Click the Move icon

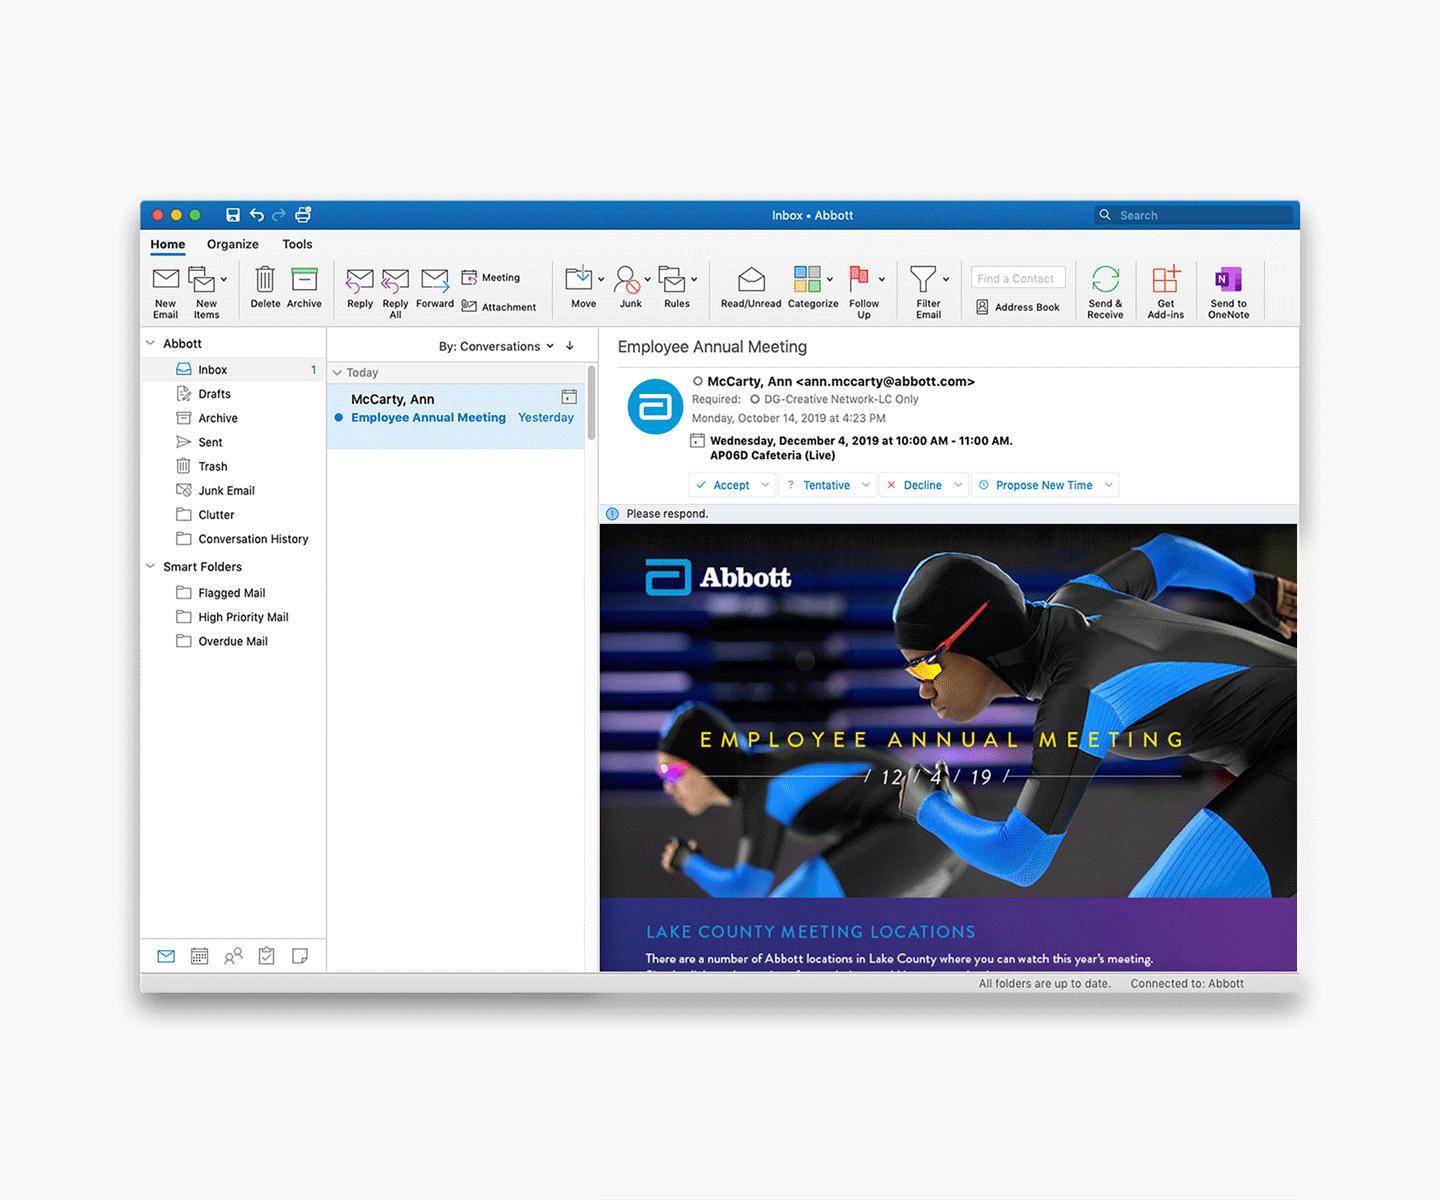click(579, 279)
